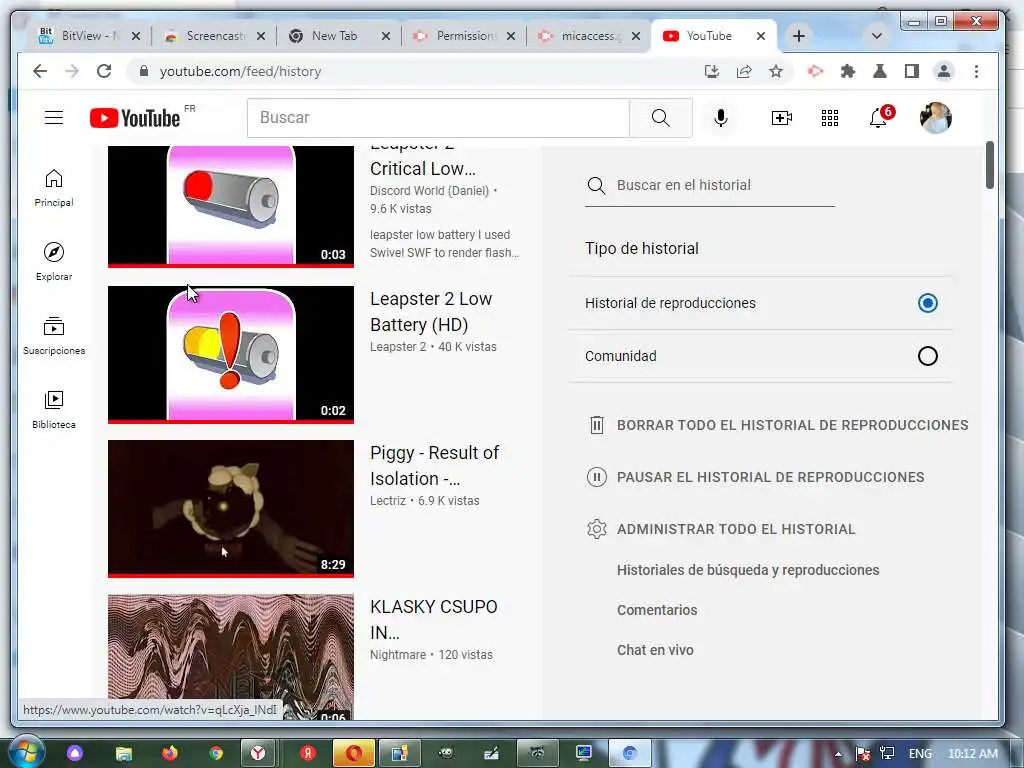
Task: Open the KLASKY CSUPO wavy thumbnail
Action: (231, 657)
